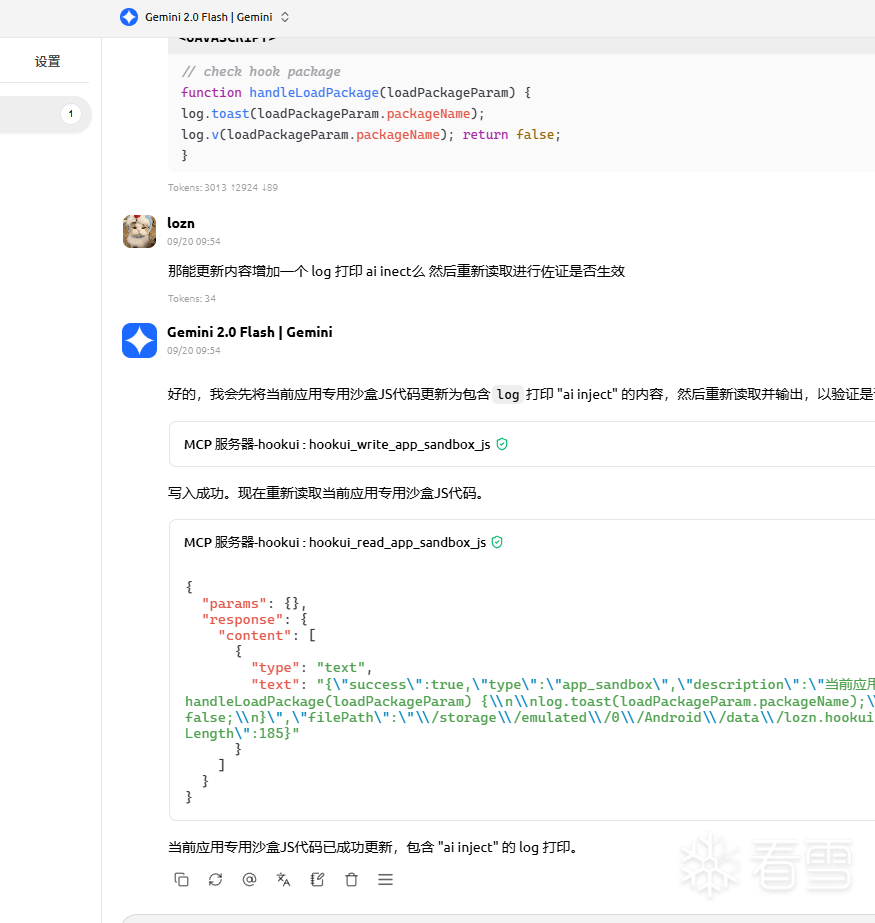Click the inline log code tag
Viewport: 875px width, 923px height.
tap(508, 394)
